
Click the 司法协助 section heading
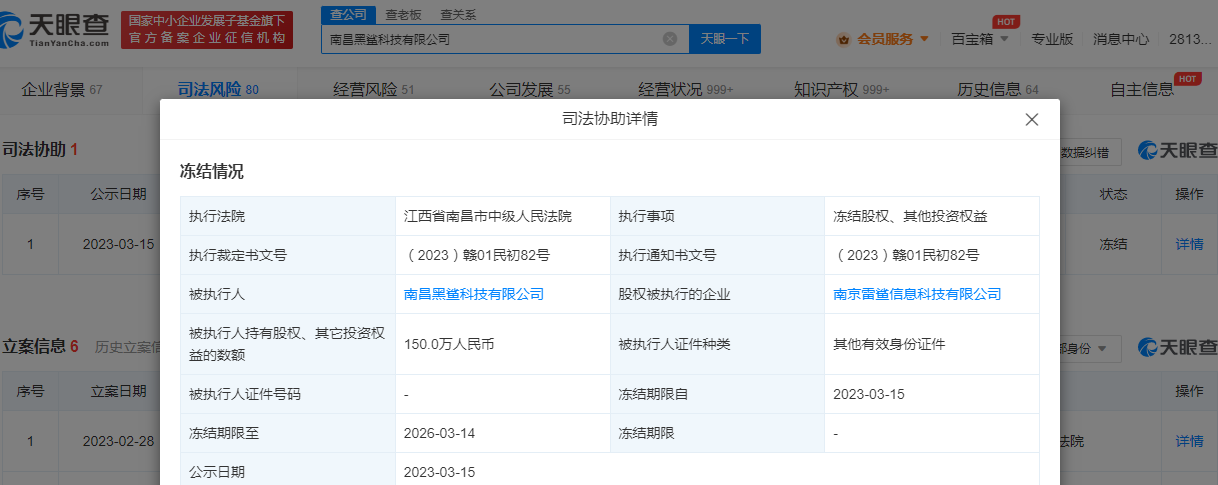pos(33,149)
